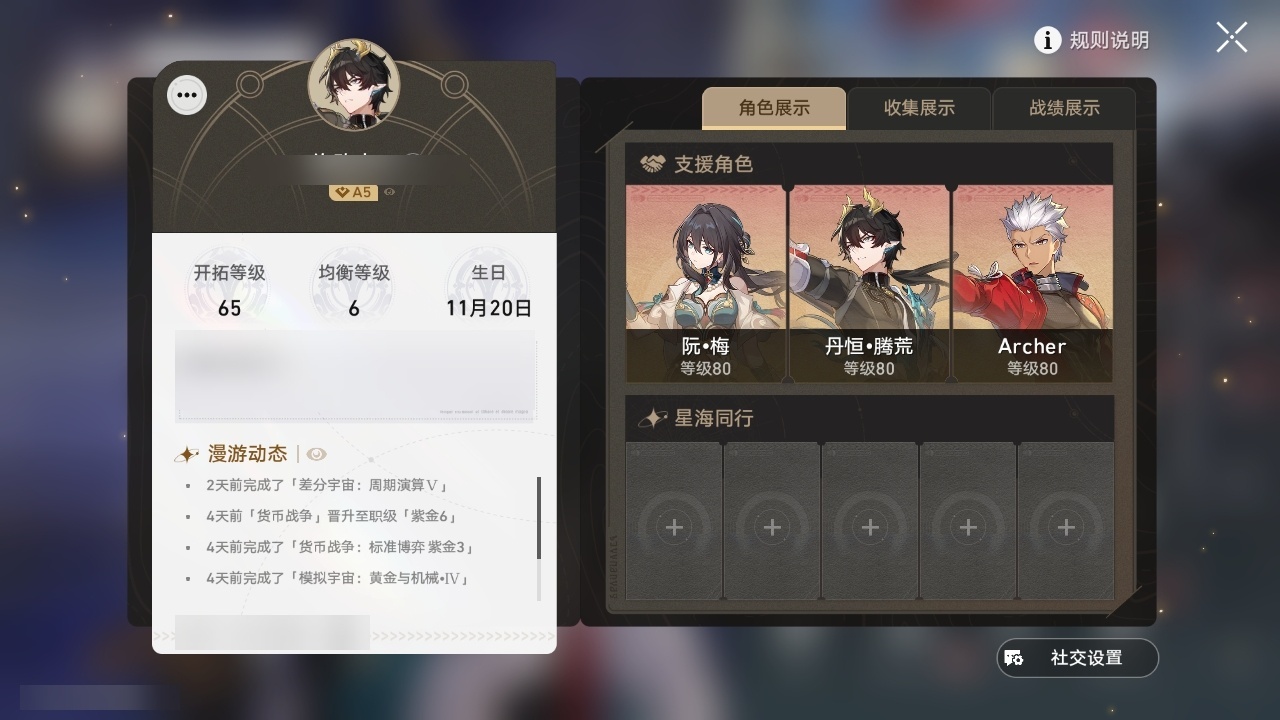The width and height of the screenshot is (1280, 720).
Task: Close the profile screen with X
Action: pyautogui.click(x=1231, y=38)
